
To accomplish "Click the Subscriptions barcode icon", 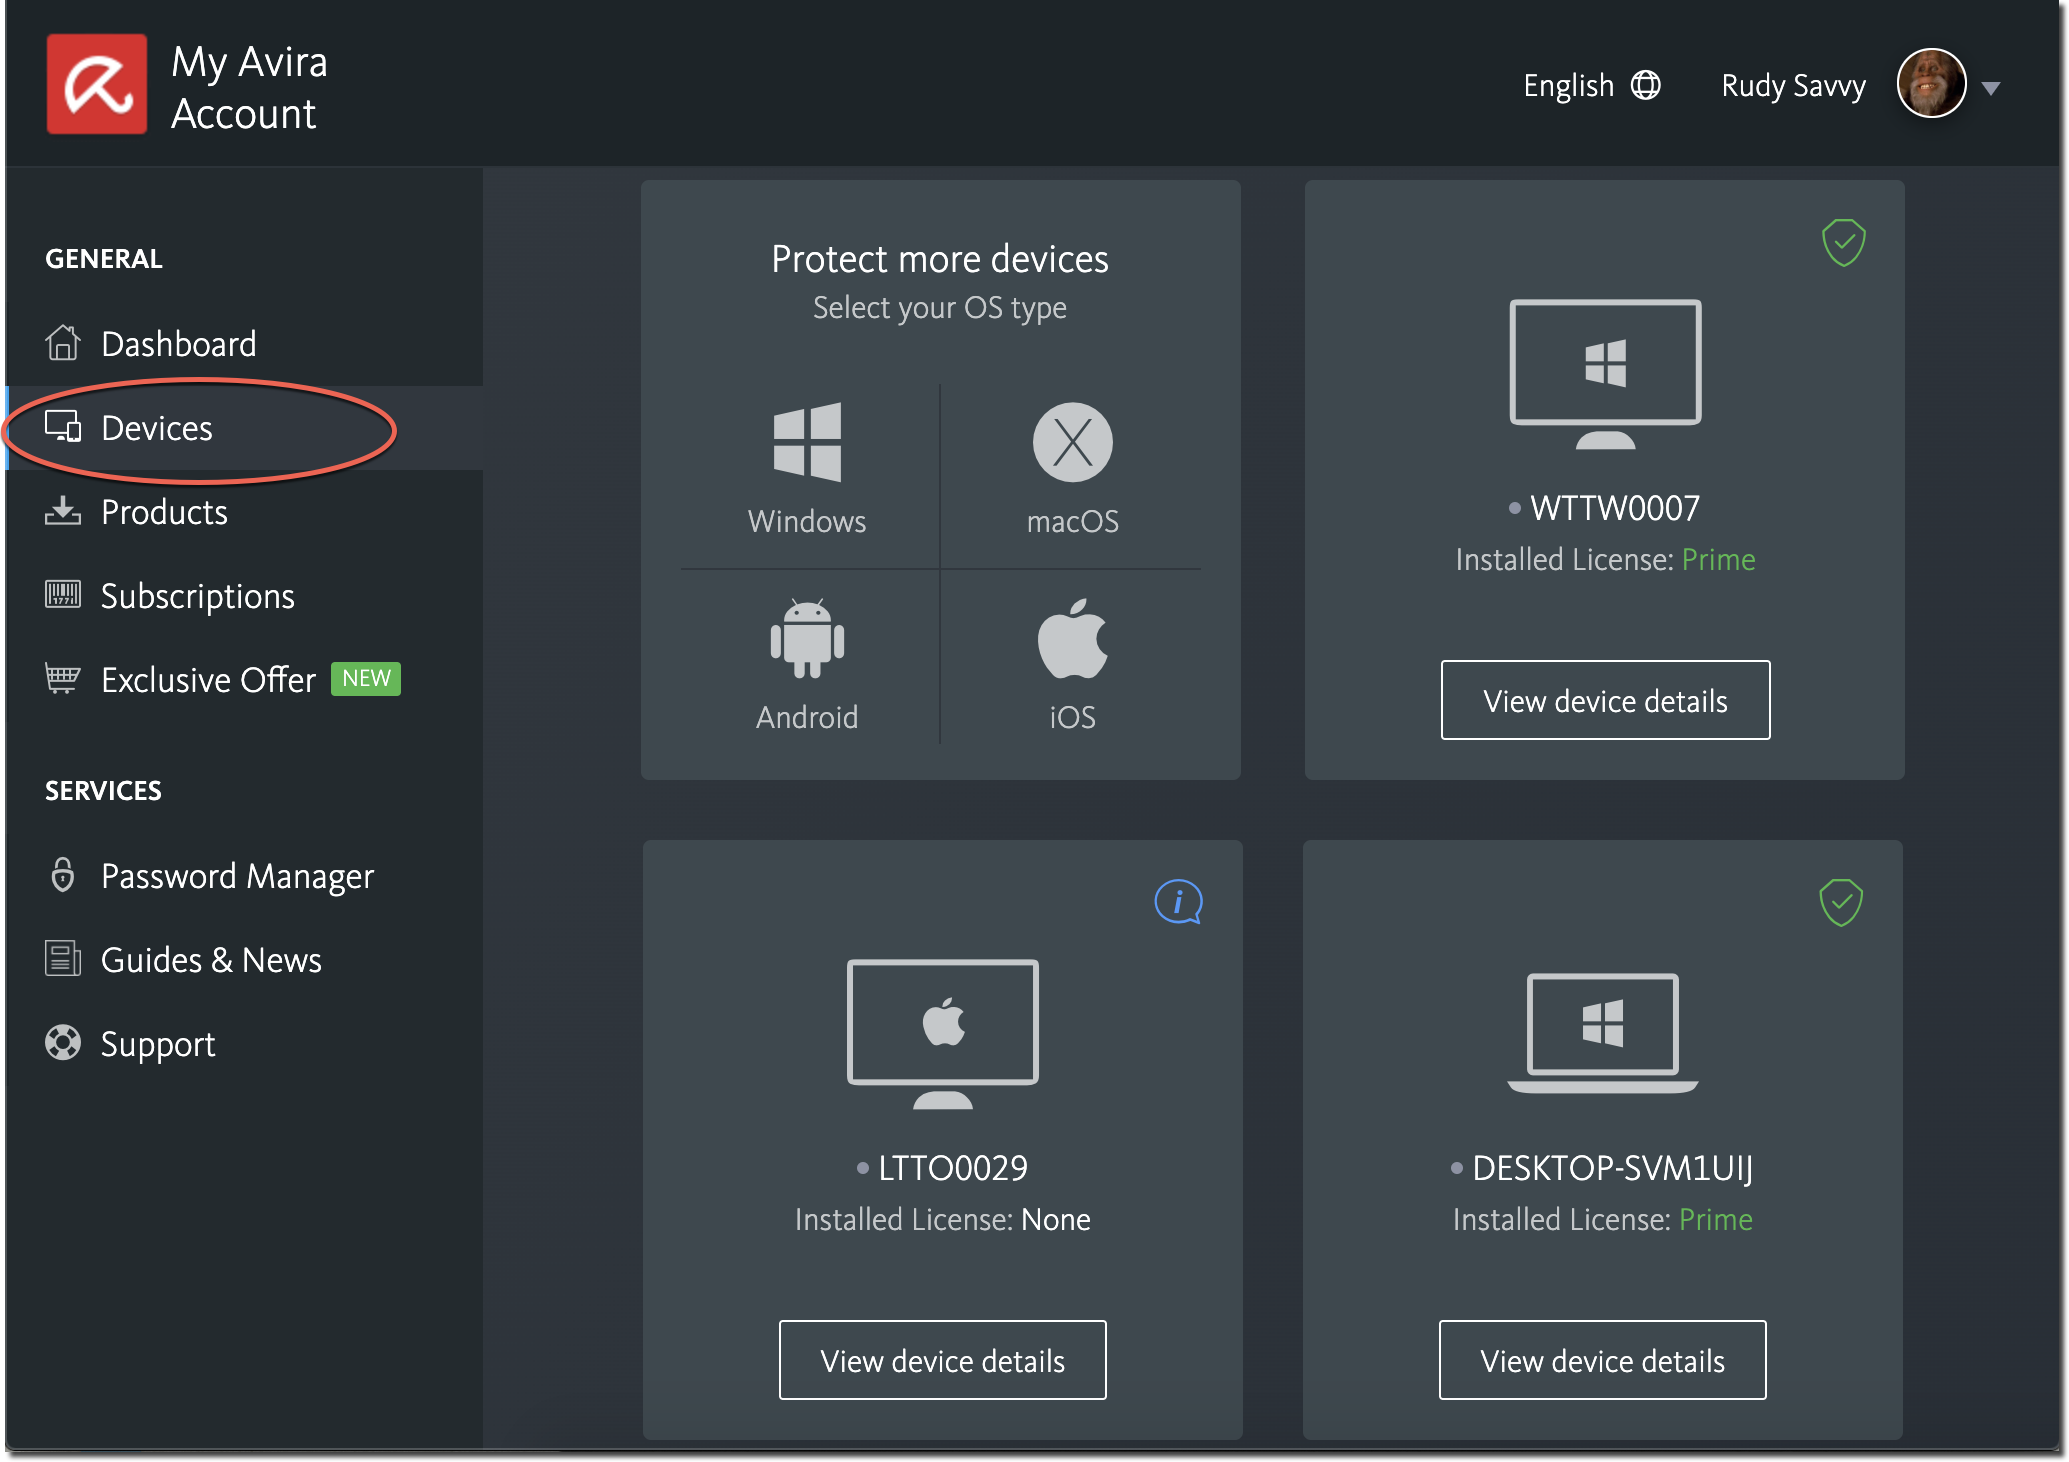I will click(62, 594).
